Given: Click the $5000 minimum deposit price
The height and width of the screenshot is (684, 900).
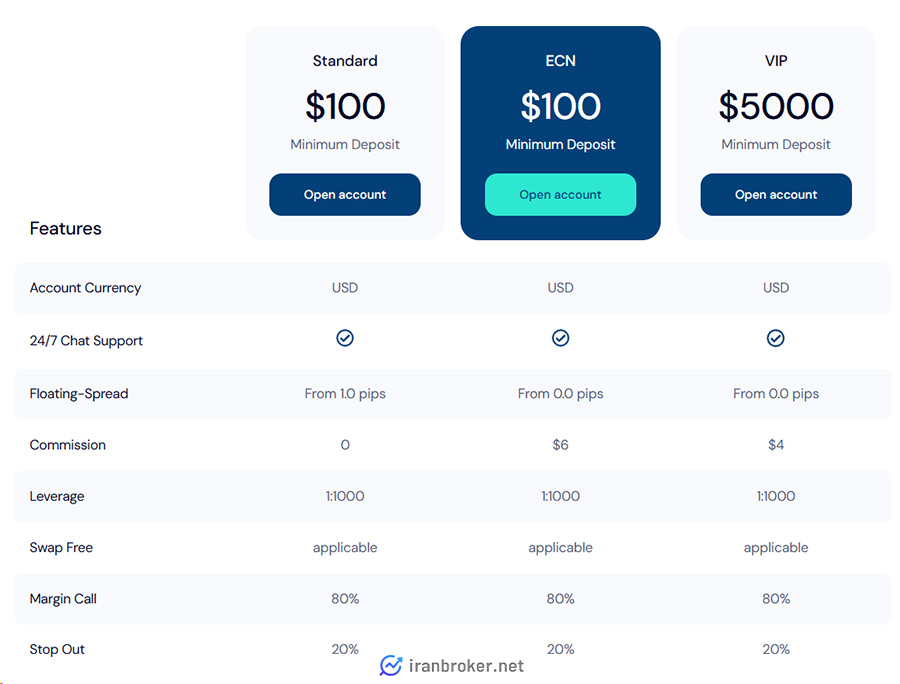Looking at the screenshot, I should point(776,106).
